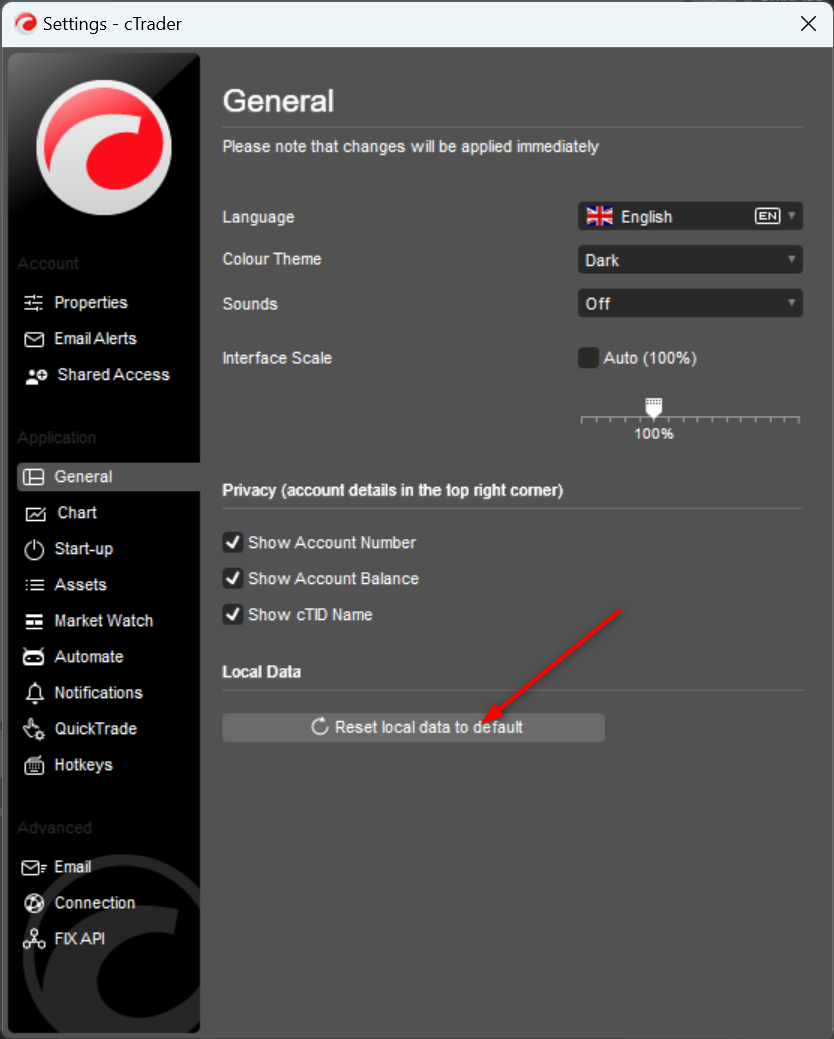834x1039 pixels.
Task: Click the Automate robot icon
Action: tap(35, 657)
